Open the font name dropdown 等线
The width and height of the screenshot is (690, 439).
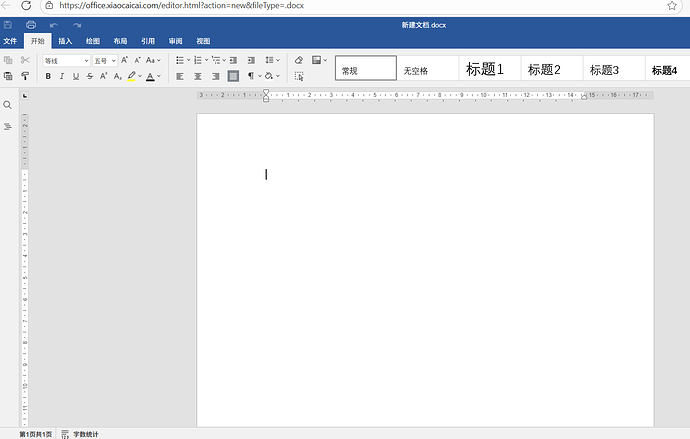coord(66,61)
